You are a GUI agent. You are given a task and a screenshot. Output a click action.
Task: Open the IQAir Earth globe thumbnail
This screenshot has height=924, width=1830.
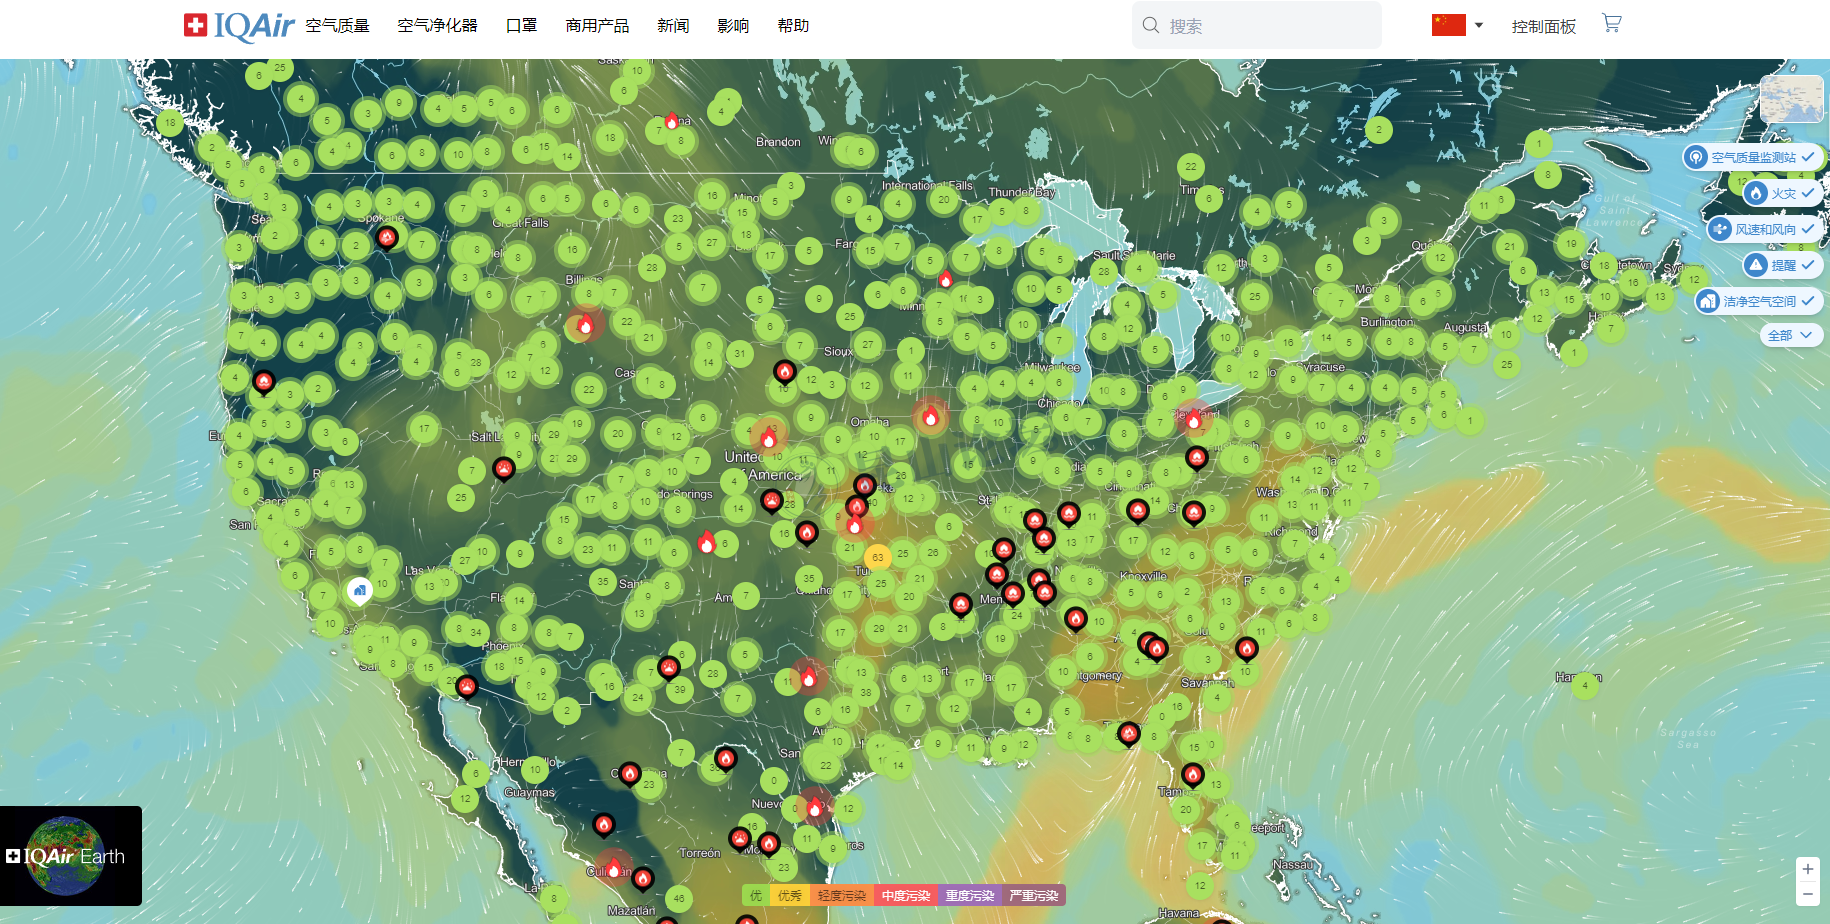coord(70,856)
